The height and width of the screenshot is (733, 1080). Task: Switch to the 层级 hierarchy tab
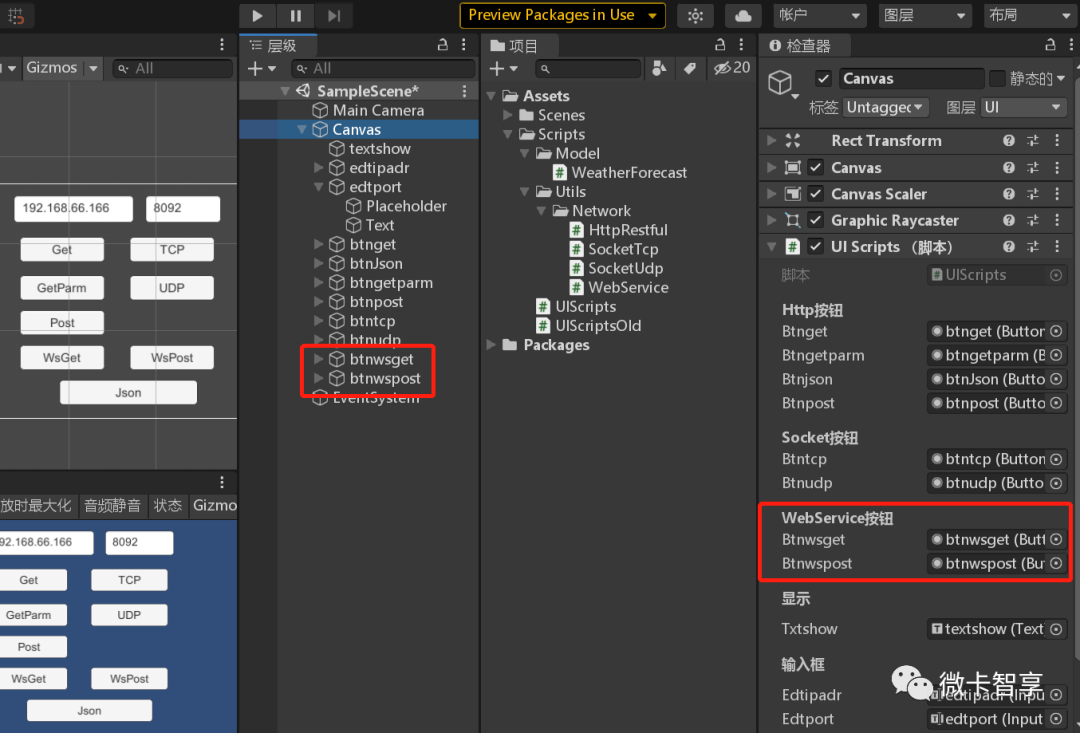279,46
